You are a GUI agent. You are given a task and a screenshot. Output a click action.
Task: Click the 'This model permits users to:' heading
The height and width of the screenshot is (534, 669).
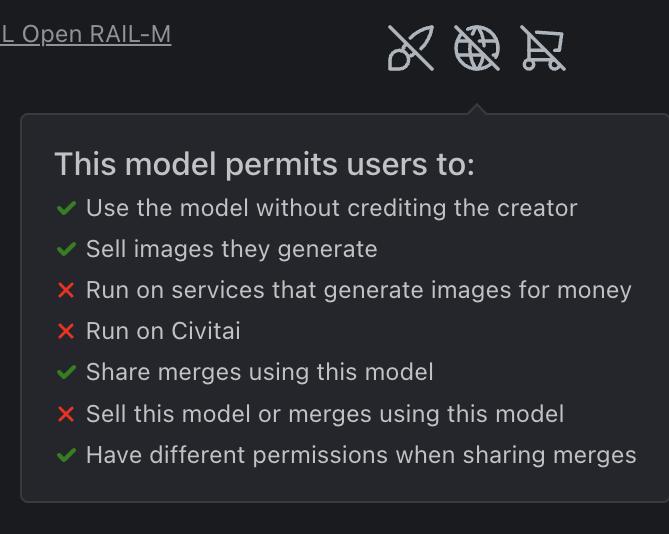264,164
